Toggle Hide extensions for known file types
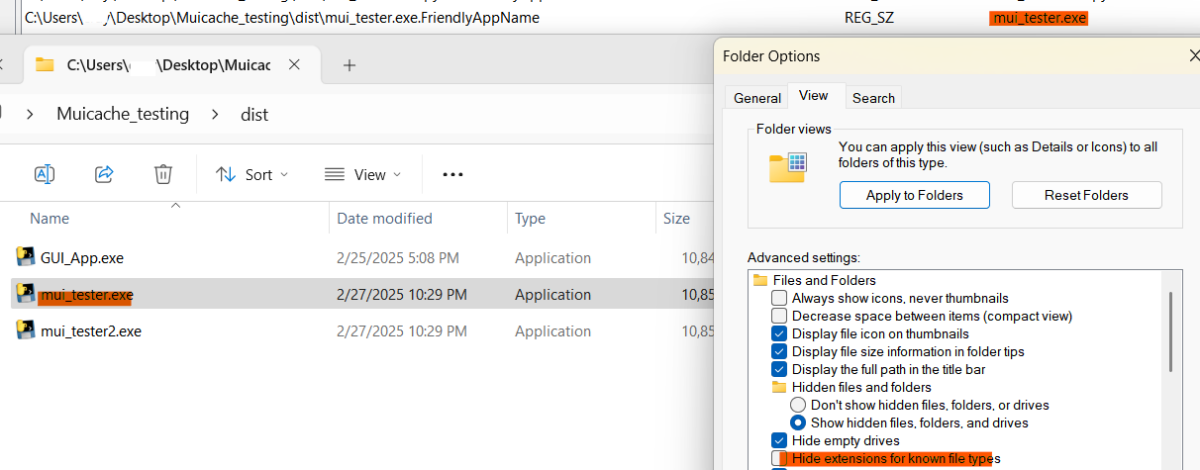 (779, 458)
